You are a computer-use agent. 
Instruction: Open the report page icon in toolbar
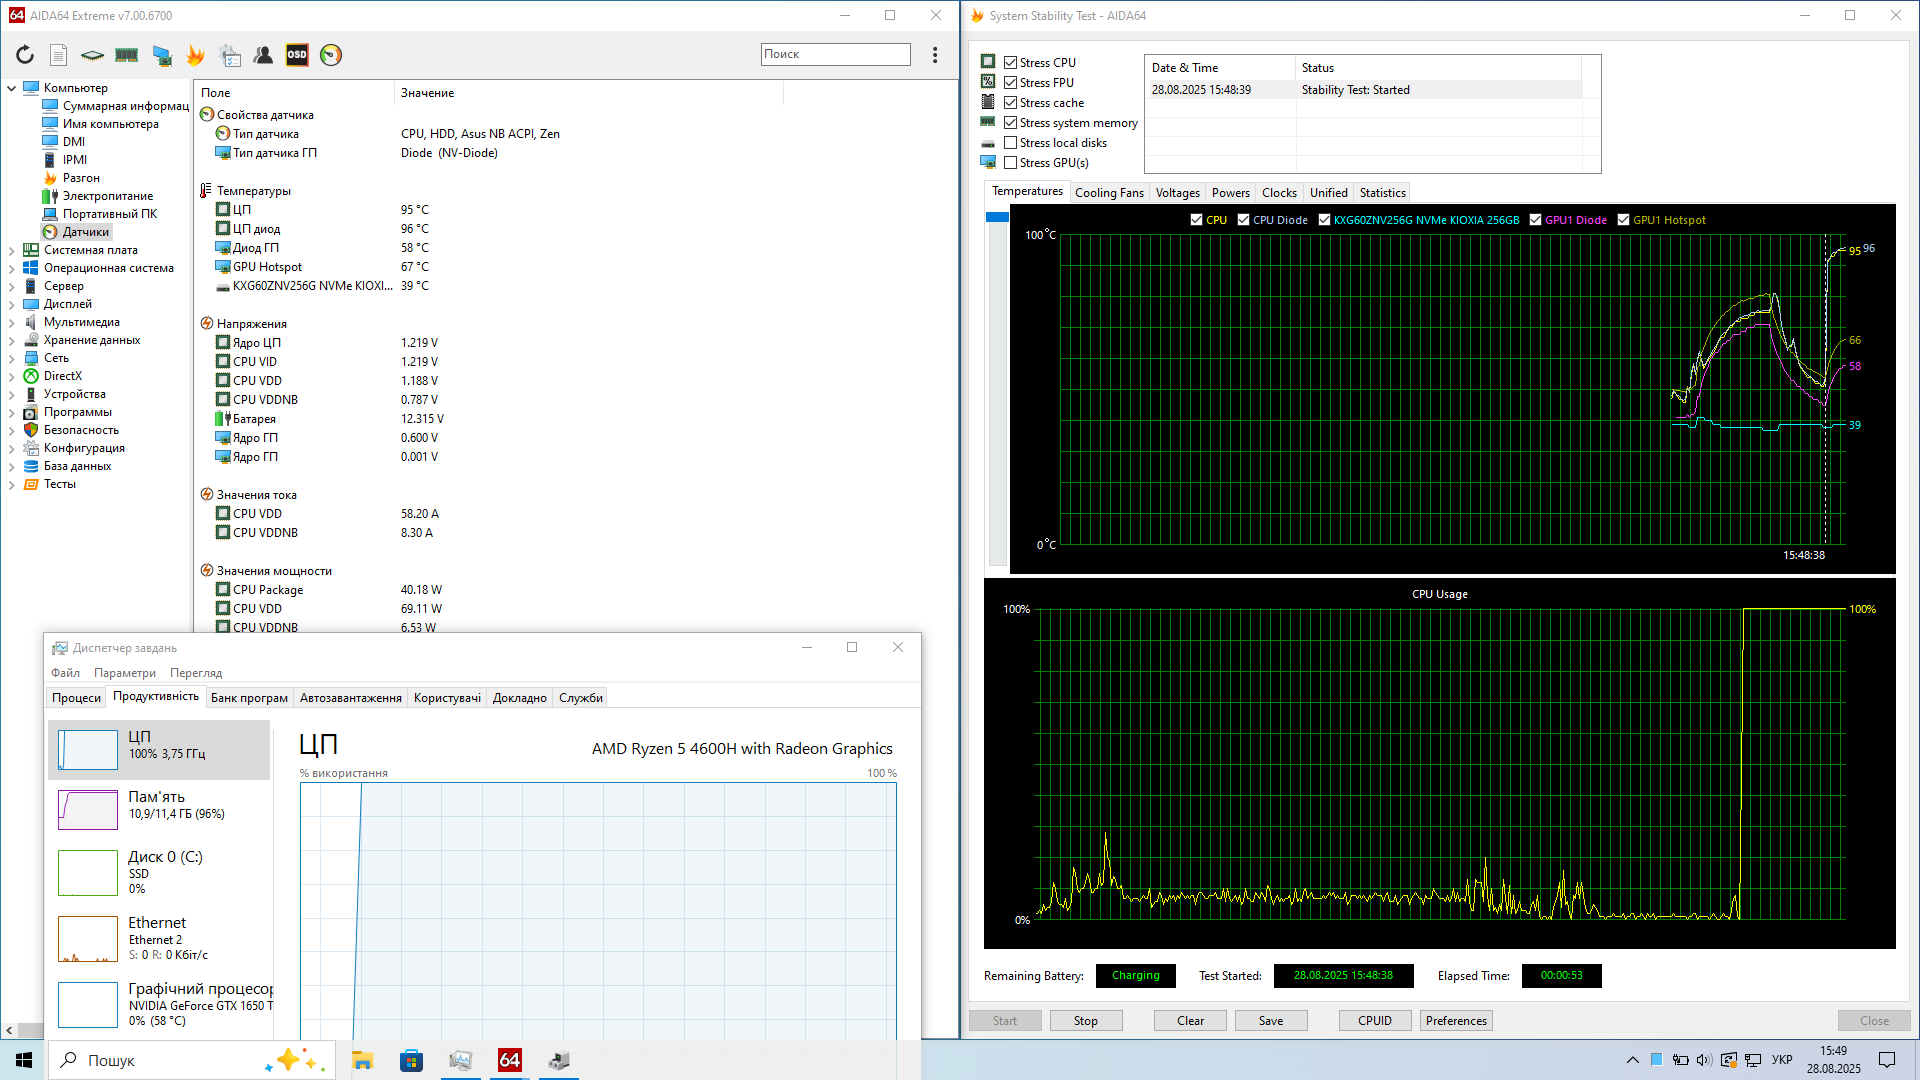59,55
